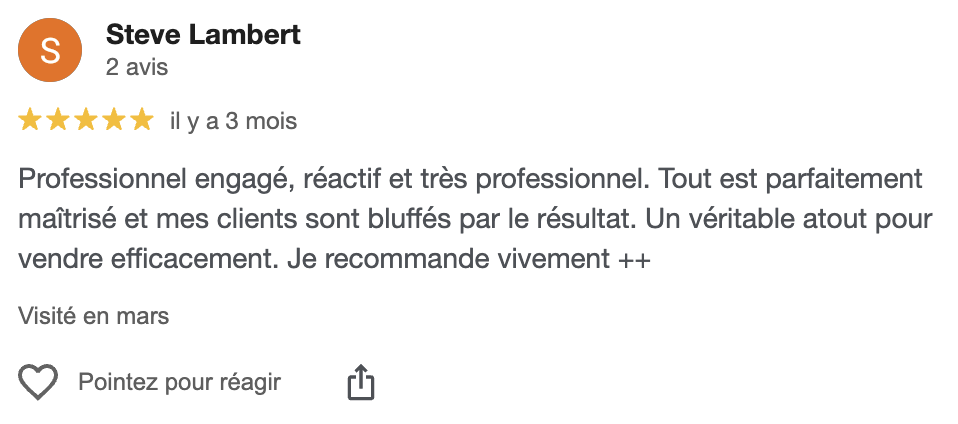Click the second yellow rating star

[57, 120]
